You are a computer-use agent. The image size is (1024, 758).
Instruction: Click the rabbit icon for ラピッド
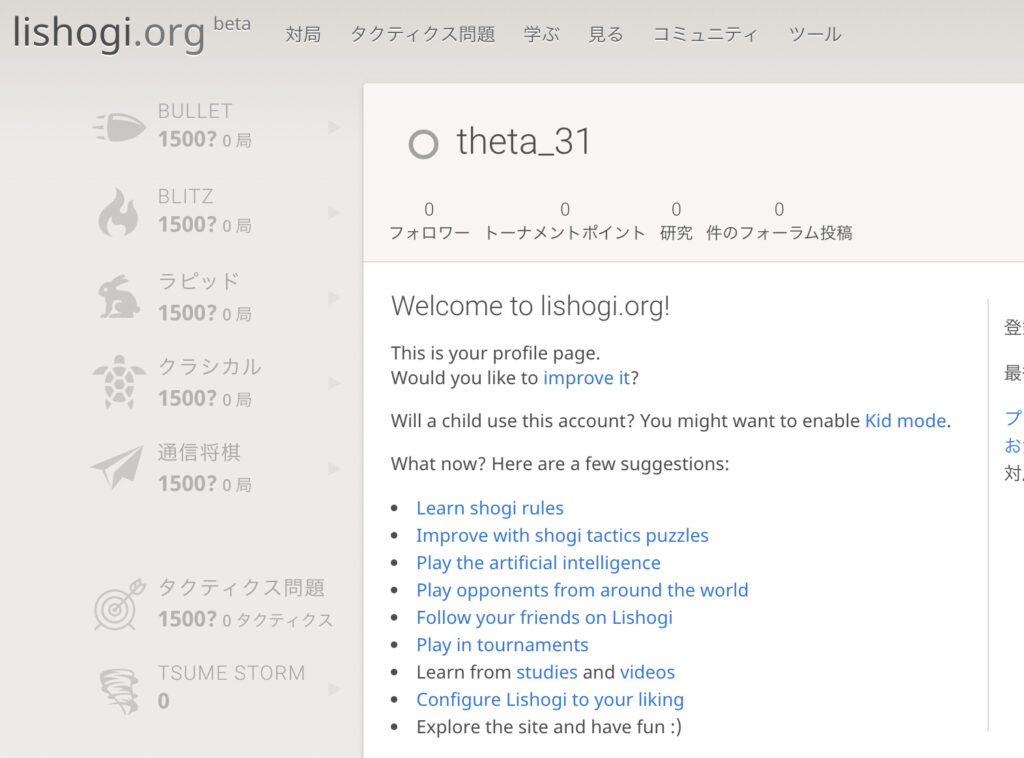[x=119, y=297]
